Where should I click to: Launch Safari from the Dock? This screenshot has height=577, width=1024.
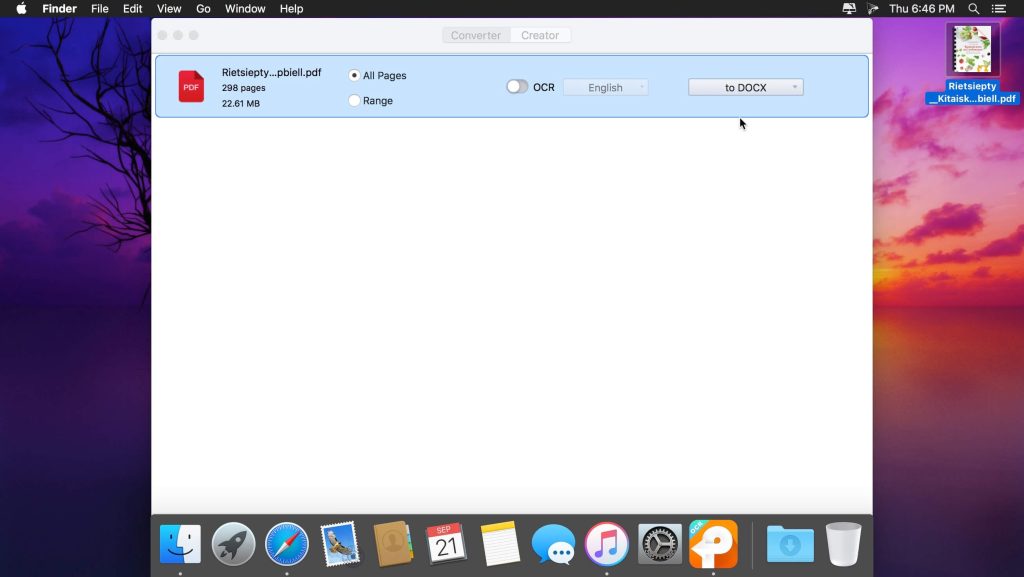(287, 544)
